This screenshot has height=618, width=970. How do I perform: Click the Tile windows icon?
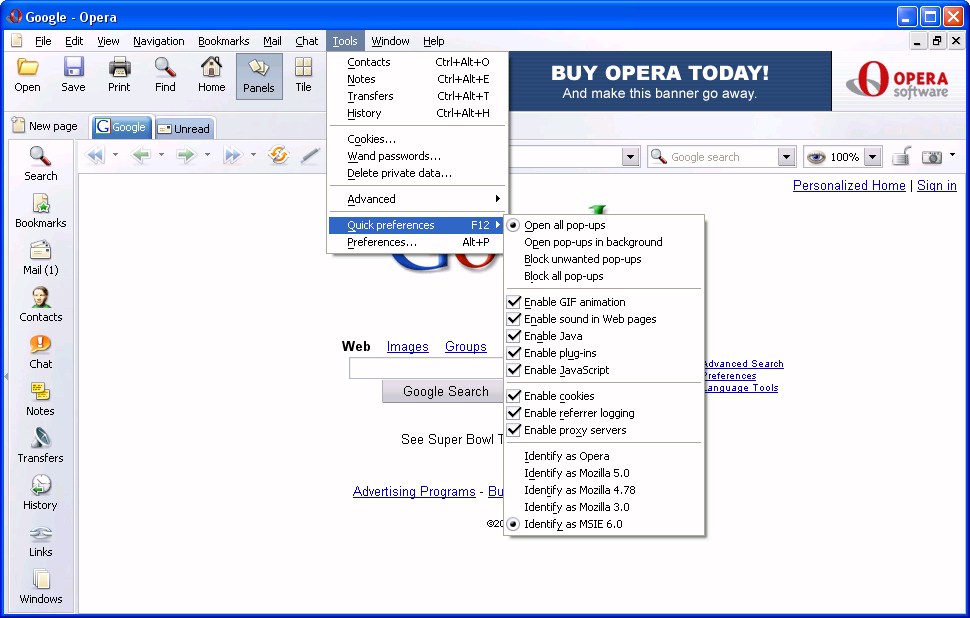coord(303,75)
